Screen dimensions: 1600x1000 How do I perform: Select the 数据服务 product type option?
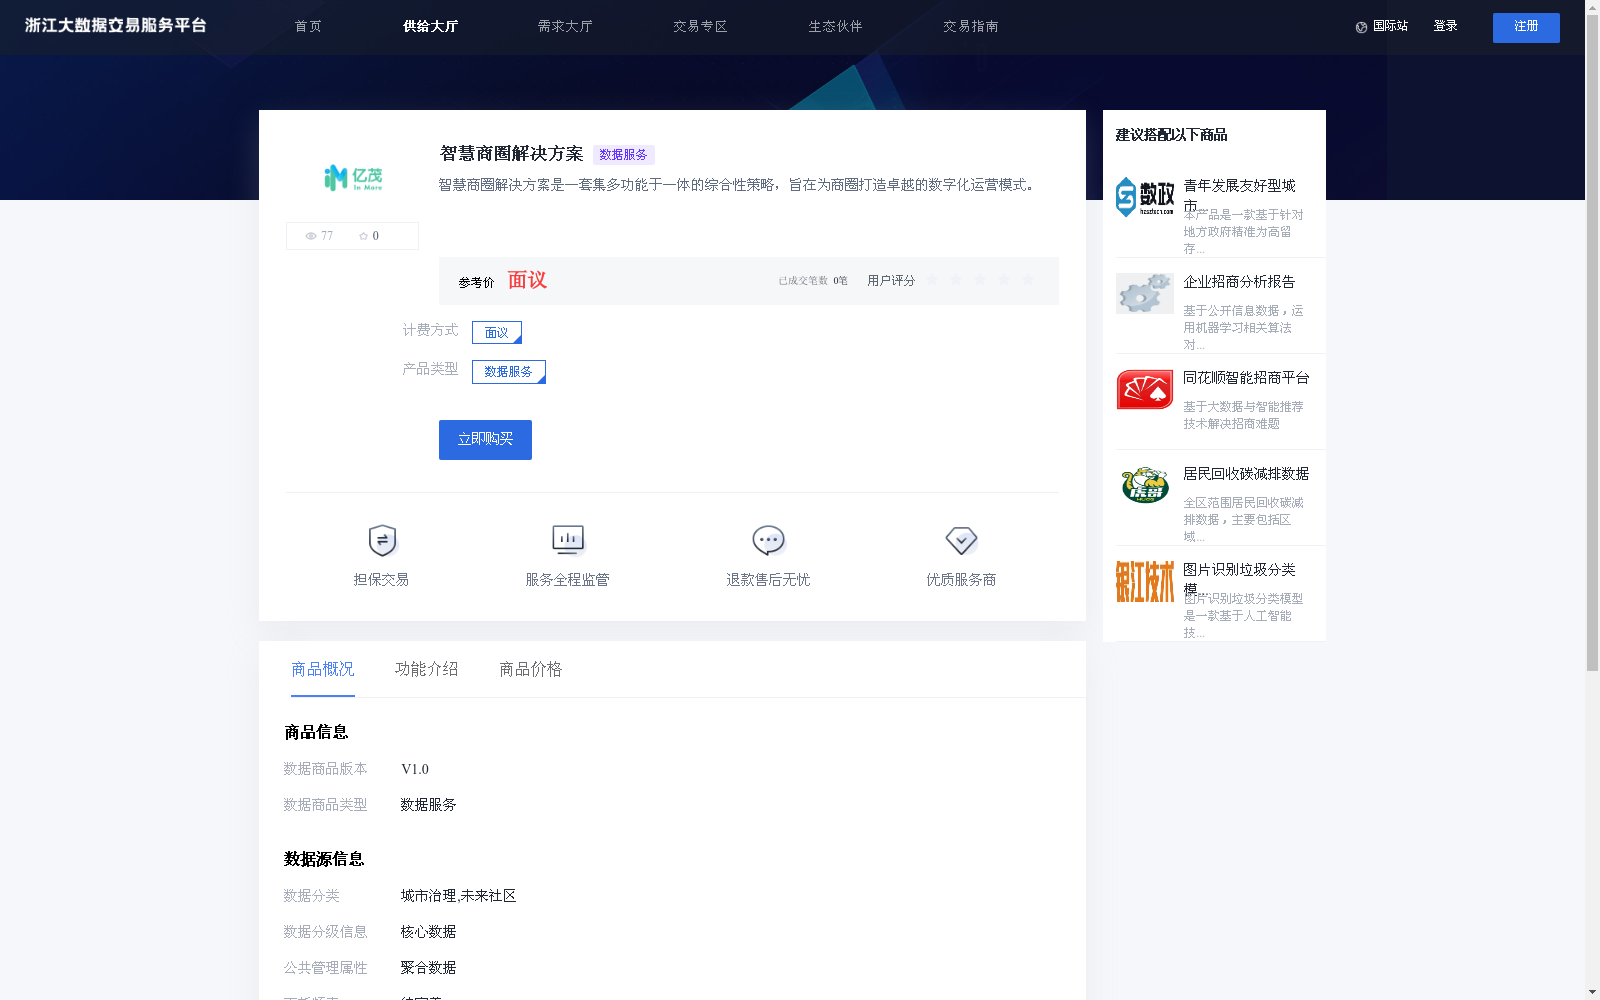pyautogui.click(x=509, y=372)
